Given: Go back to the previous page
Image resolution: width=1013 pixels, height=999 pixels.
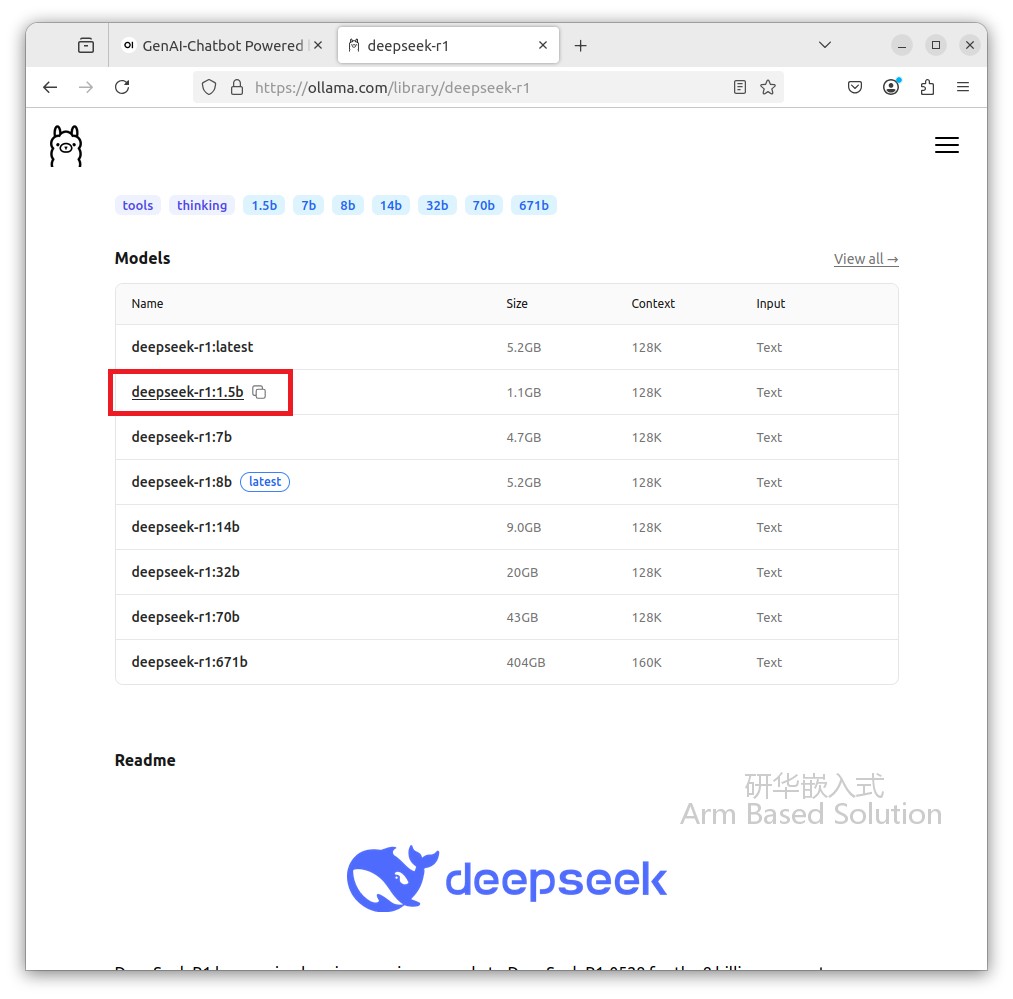Looking at the screenshot, I should 50,87.
